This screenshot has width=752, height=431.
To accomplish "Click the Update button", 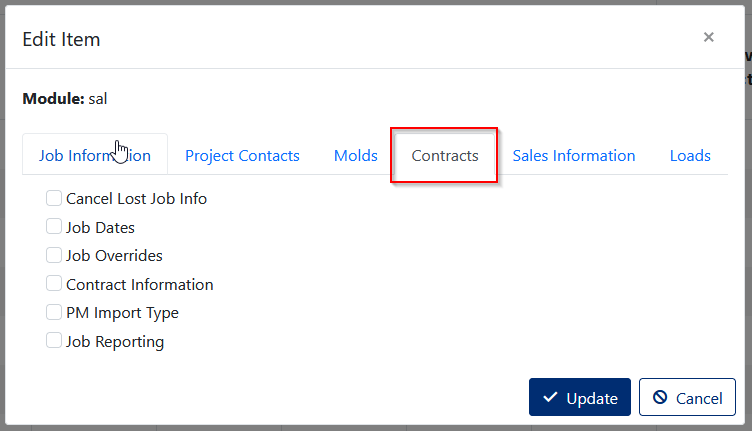I will tap(580, 397).
